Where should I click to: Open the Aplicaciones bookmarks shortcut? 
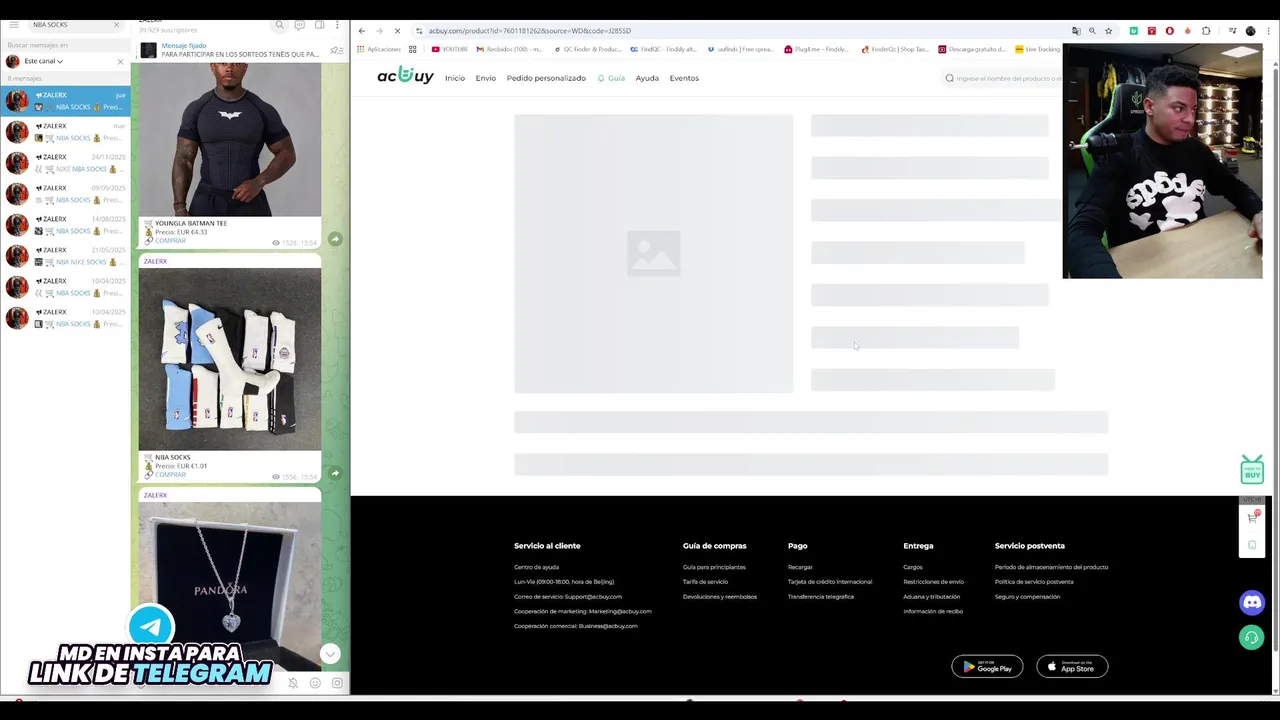(379, 49)
